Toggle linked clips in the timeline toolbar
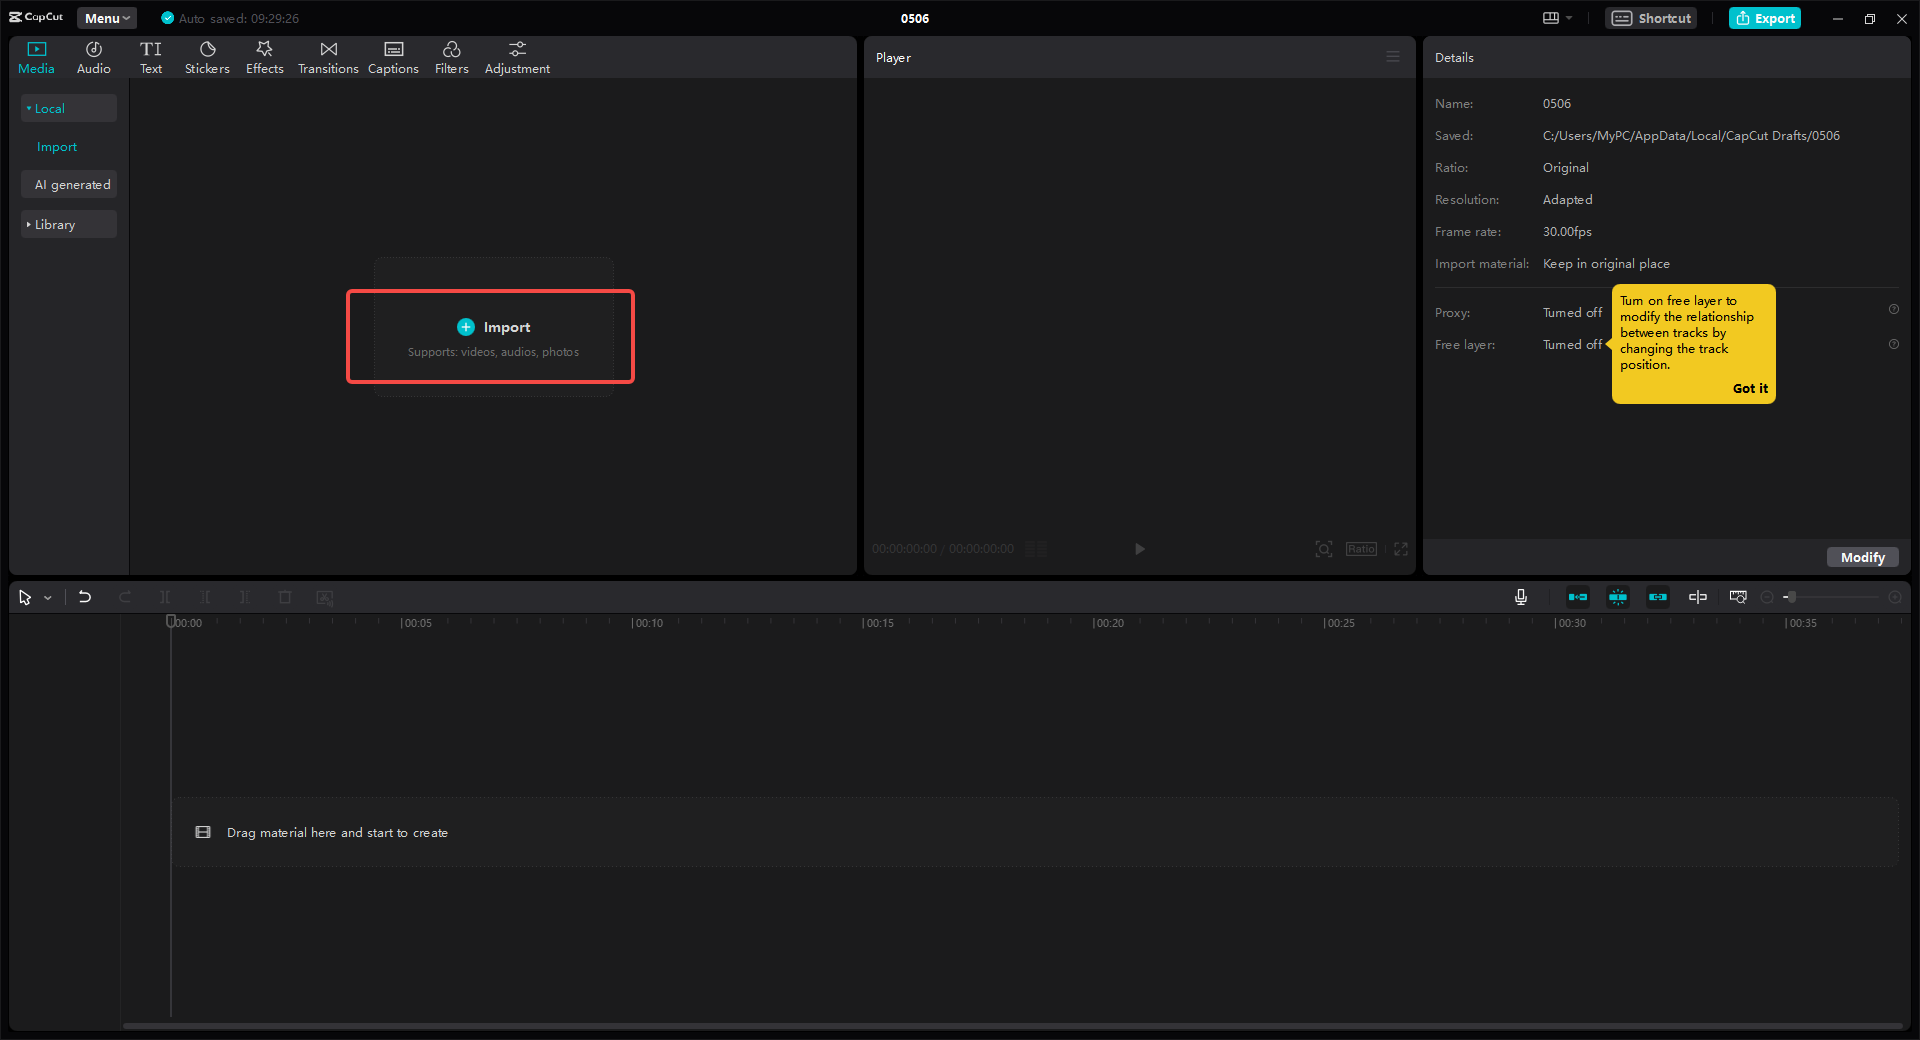 1658,597
